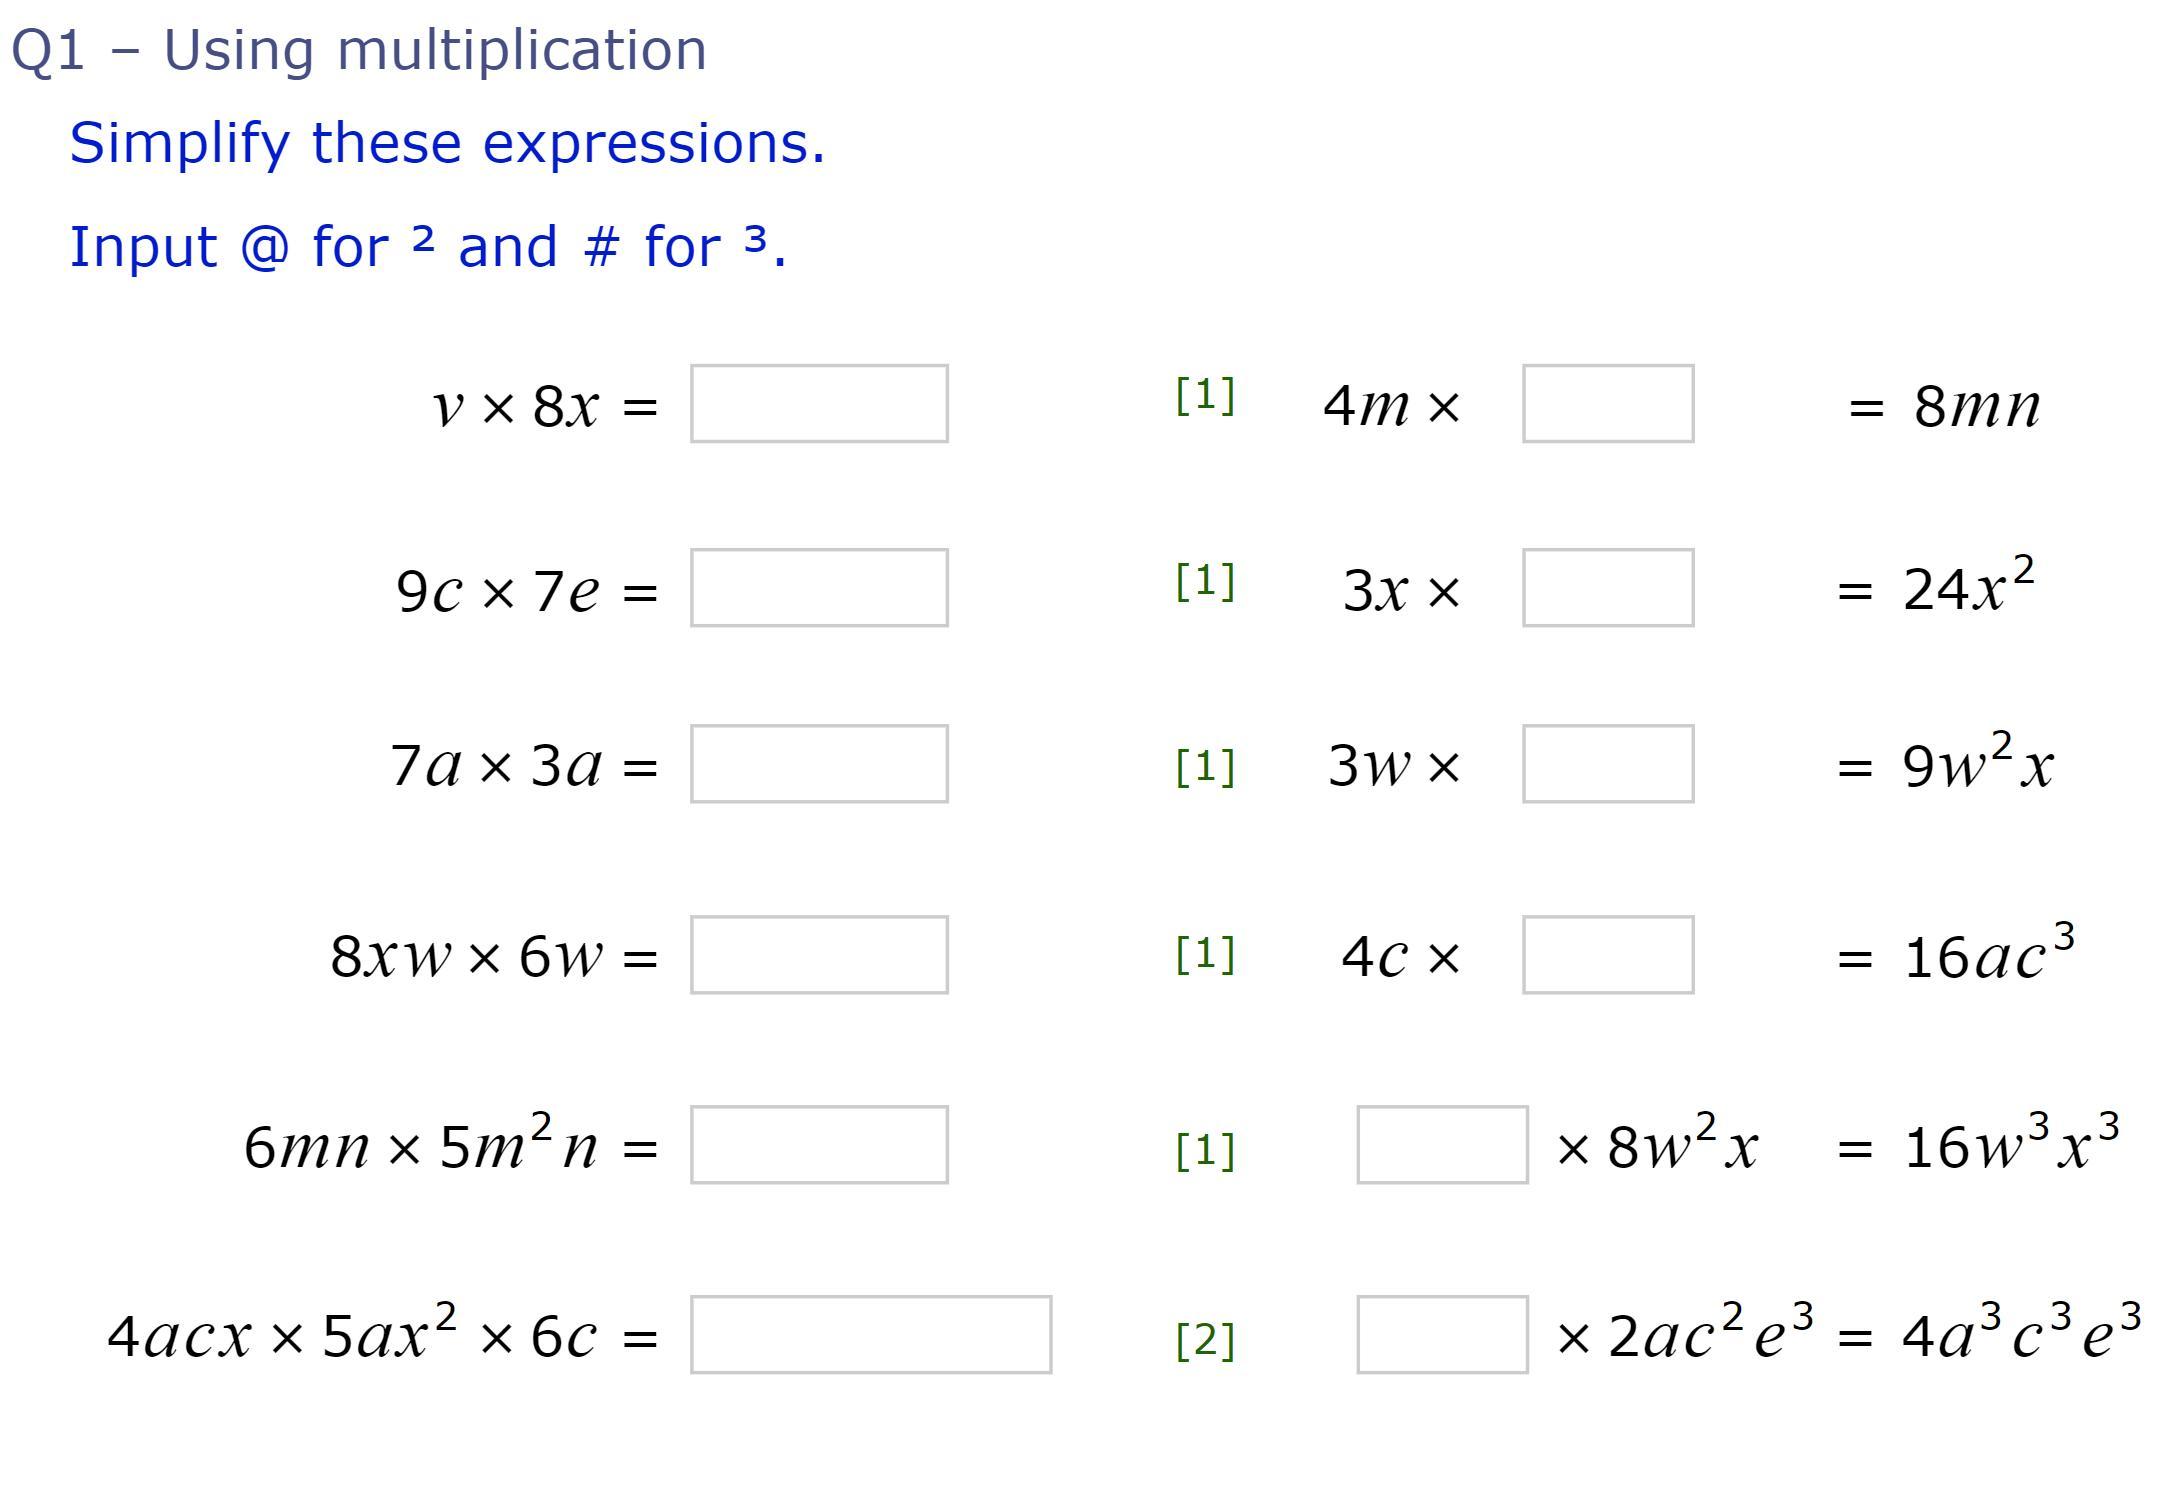Click the missing factor box after 4m ×
The height and width of the screenshot is (1501, 2158).
[x=1608, y=404]
